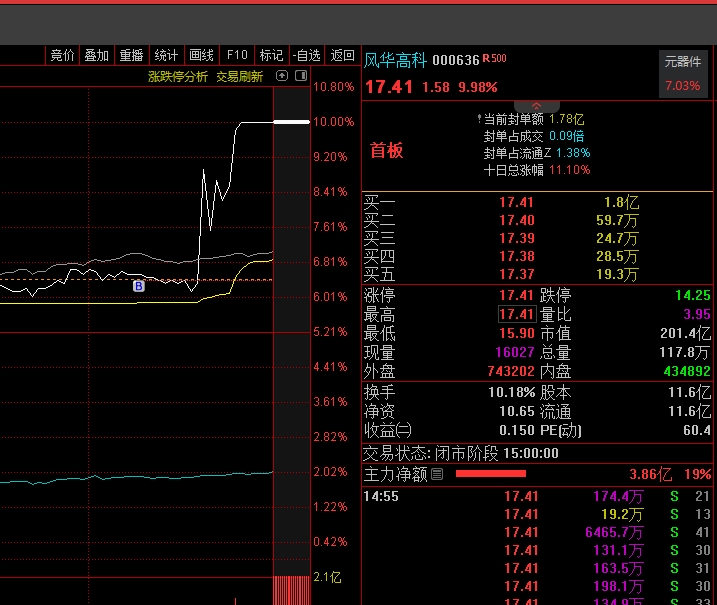Click 跌停 price 14.25
Screen dimensions: 717x605
(x=693, y=295)
